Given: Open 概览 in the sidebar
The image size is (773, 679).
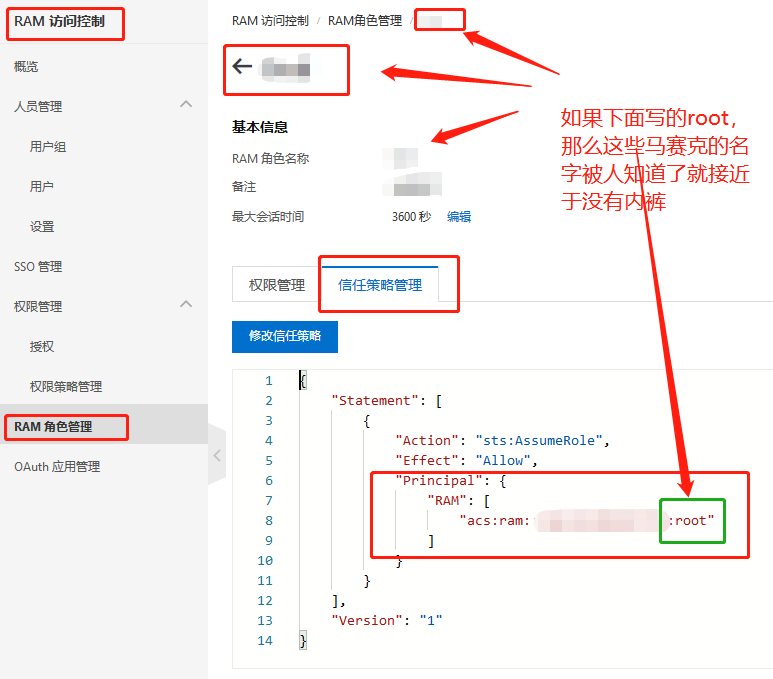Looking at the screenshot, I should coord(26,67).
